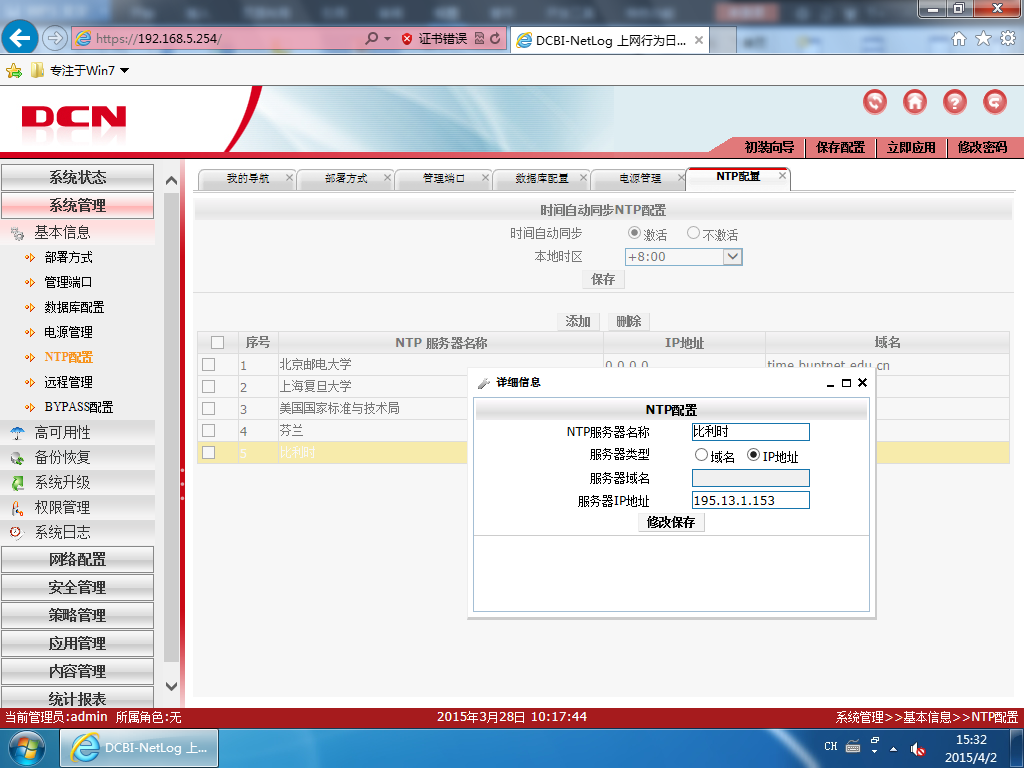
Task: Click the taskbar keyboard input icon
Action: 852,746
